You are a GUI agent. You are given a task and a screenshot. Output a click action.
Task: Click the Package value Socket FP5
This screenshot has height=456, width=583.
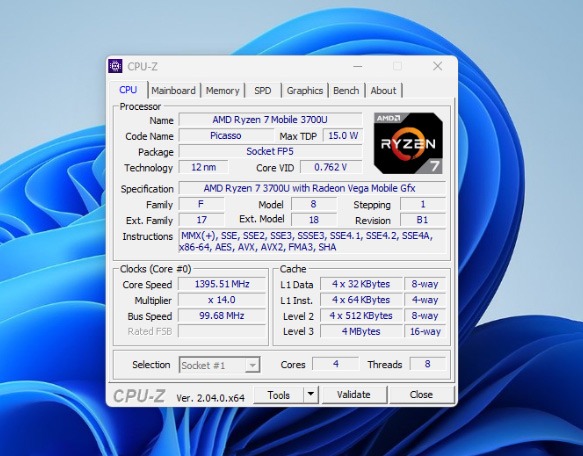[270, 152]
